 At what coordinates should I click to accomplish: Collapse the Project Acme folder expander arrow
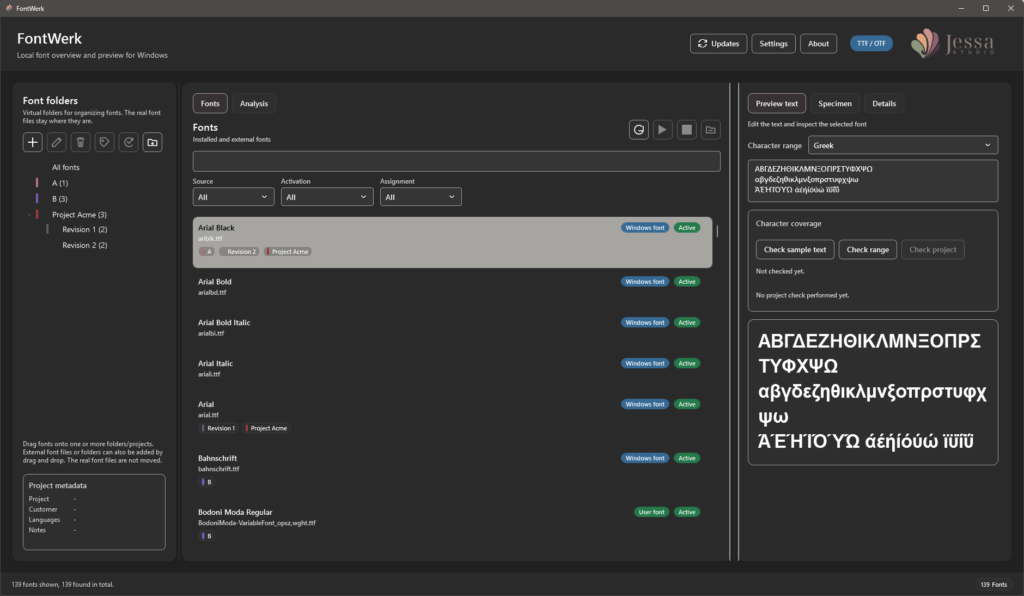tap(29, 215)
